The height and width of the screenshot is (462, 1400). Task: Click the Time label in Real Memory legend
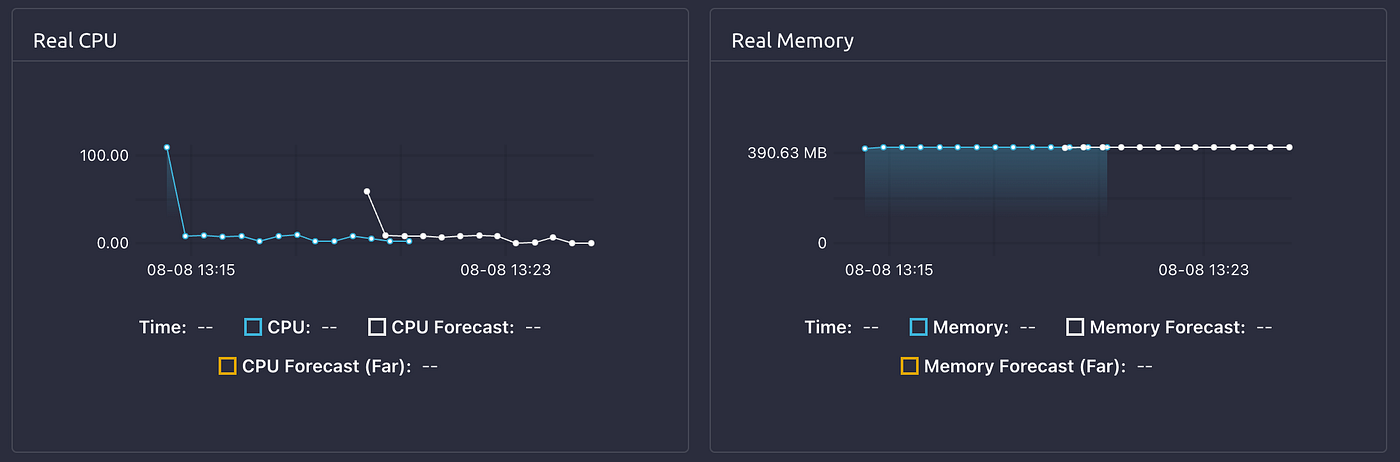pos(827,327)
